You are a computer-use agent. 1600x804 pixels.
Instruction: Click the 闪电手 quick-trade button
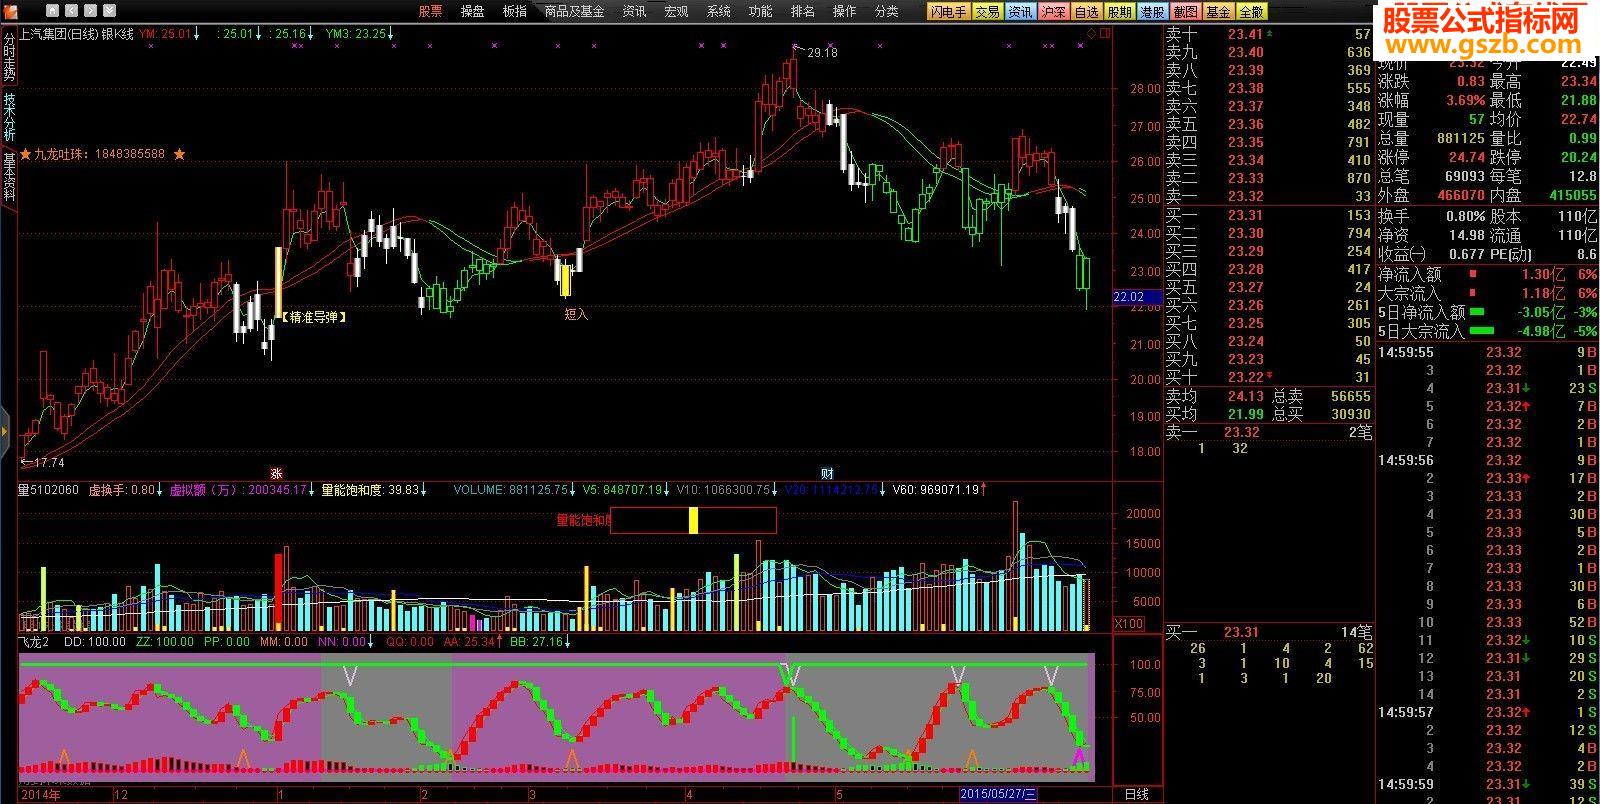pyautogui.click(x=947, y=12)
